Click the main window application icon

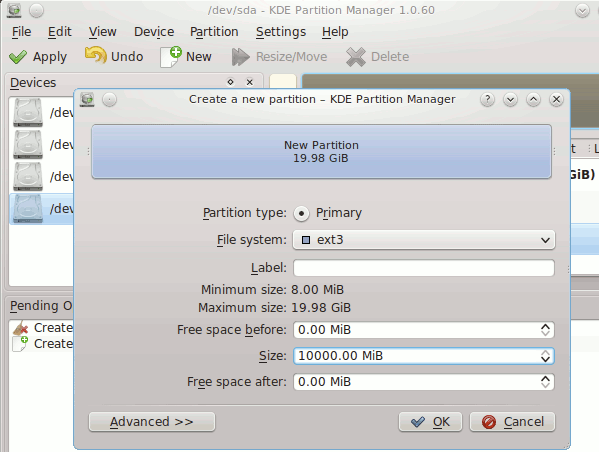pyautogui.click(x=14, y=10)
